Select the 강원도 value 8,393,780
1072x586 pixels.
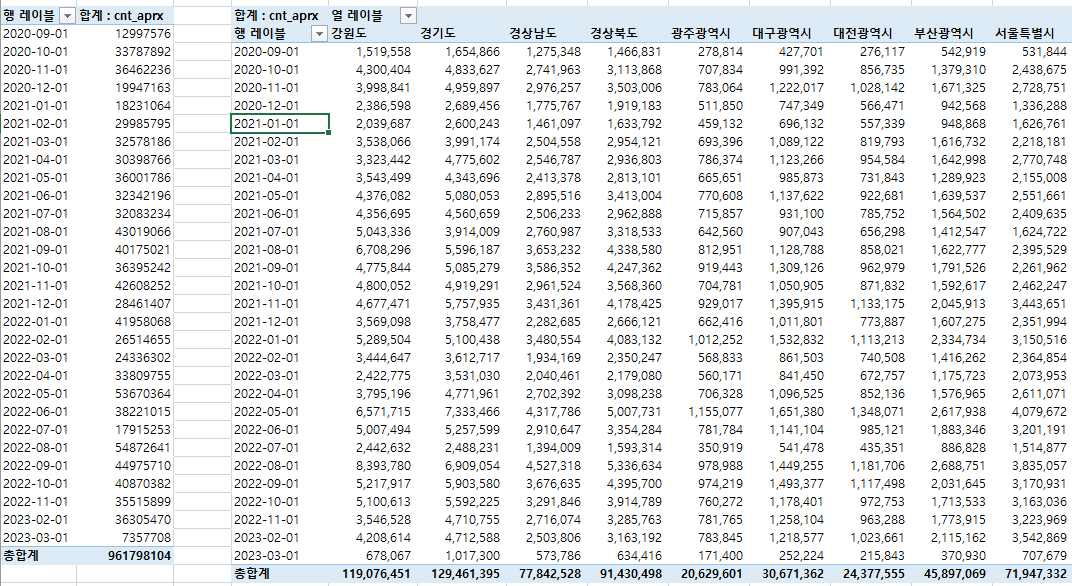point(384,466)
